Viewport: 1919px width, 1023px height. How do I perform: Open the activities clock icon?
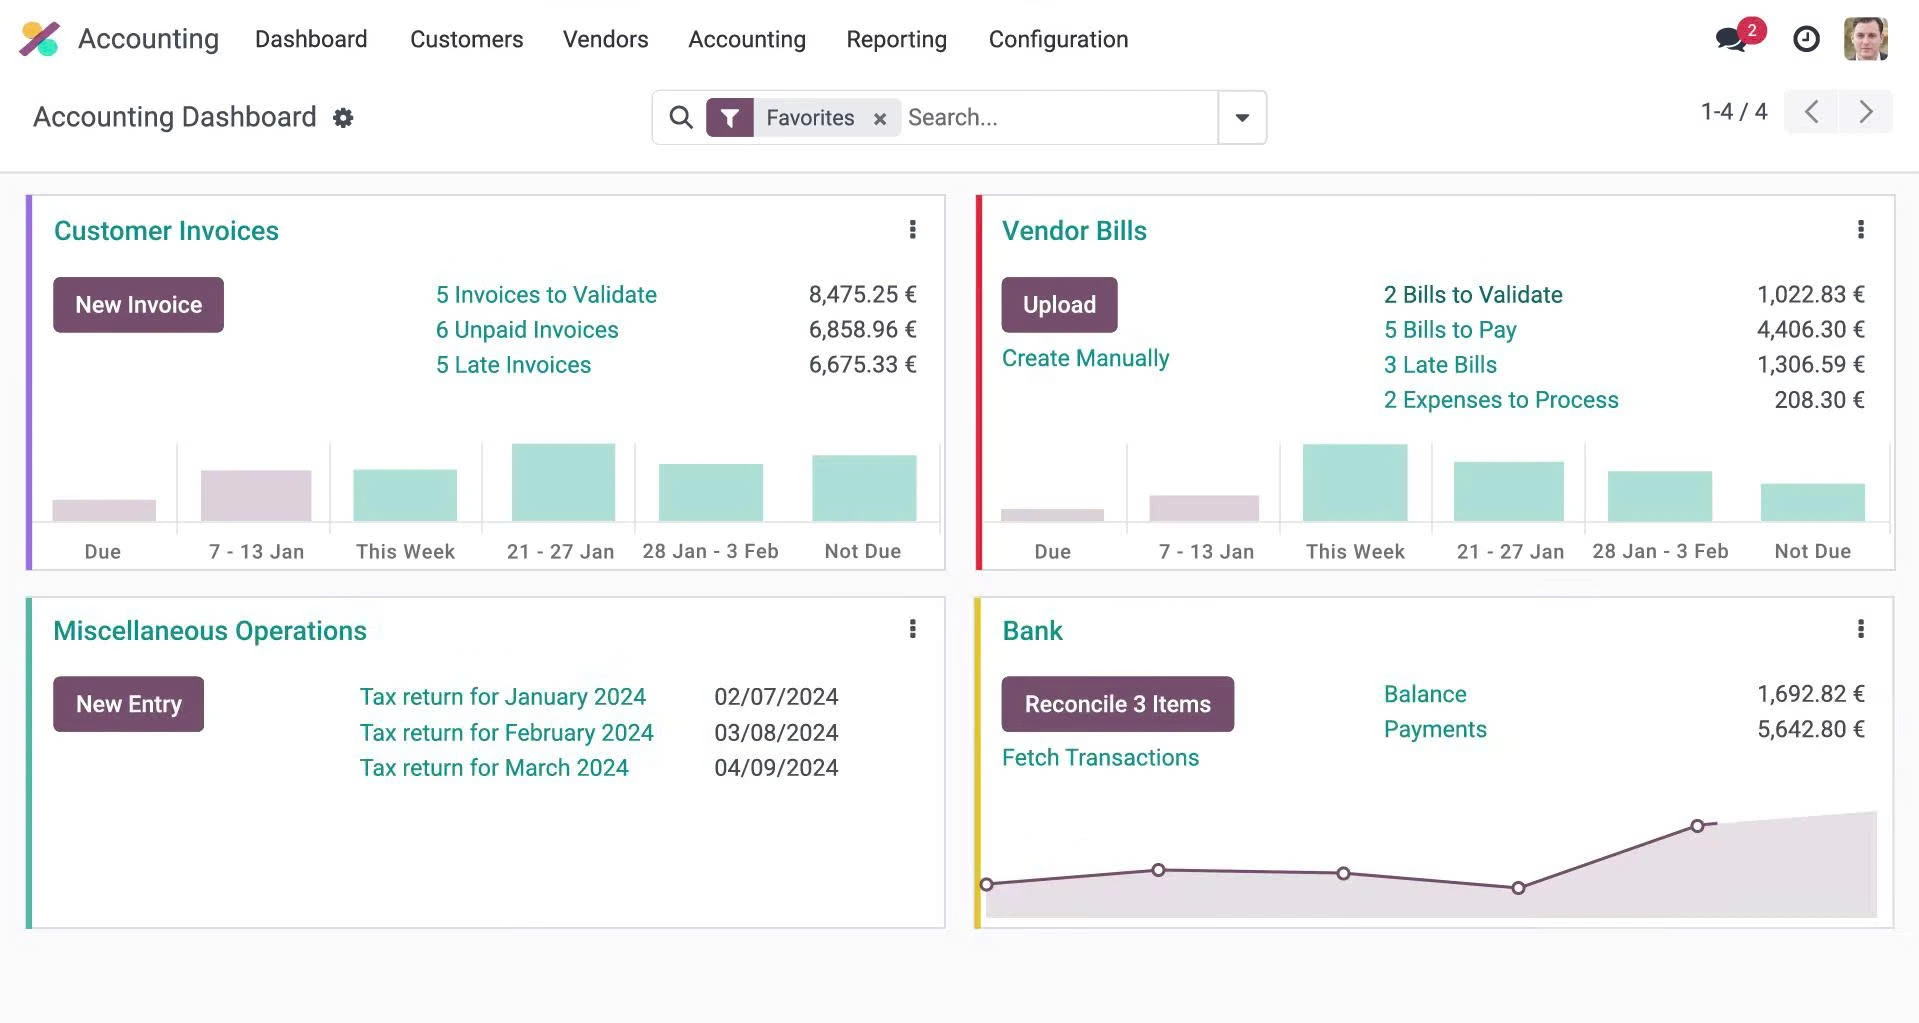tap(1806, 40)
